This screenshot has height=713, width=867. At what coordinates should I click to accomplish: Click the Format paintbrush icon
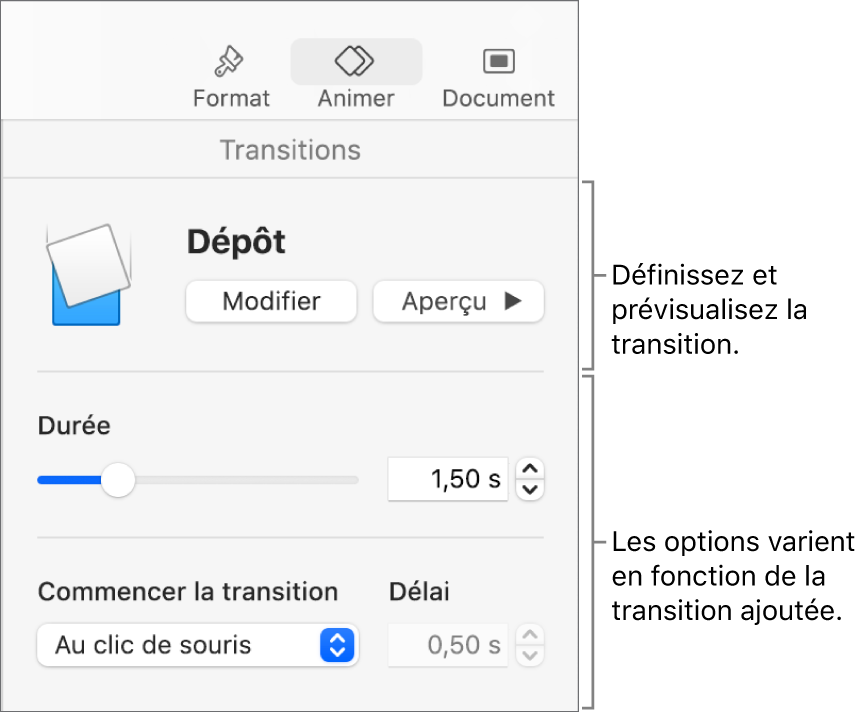coord(229,61)
